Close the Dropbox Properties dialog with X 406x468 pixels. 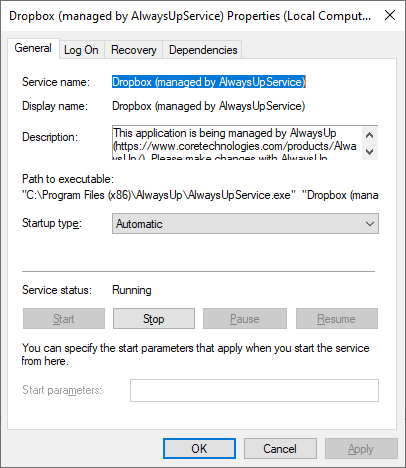390,15
